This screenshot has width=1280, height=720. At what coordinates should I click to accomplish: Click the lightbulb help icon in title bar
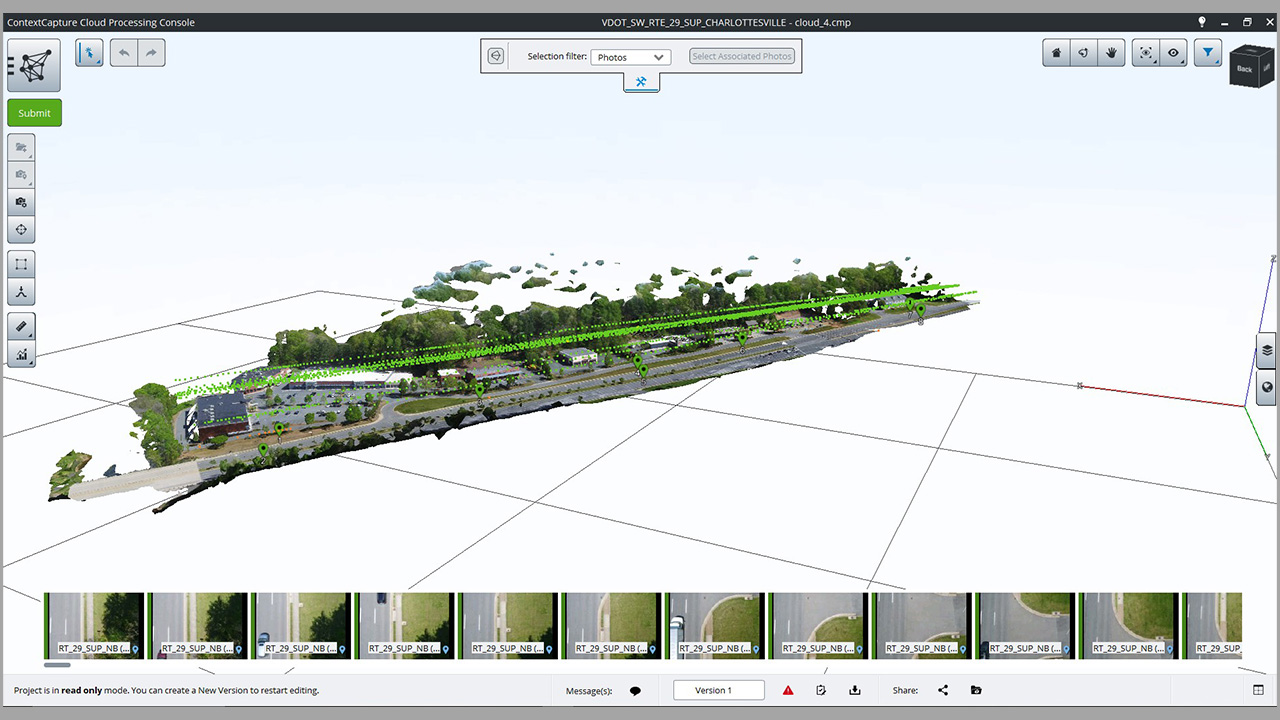click(1202, 22)
